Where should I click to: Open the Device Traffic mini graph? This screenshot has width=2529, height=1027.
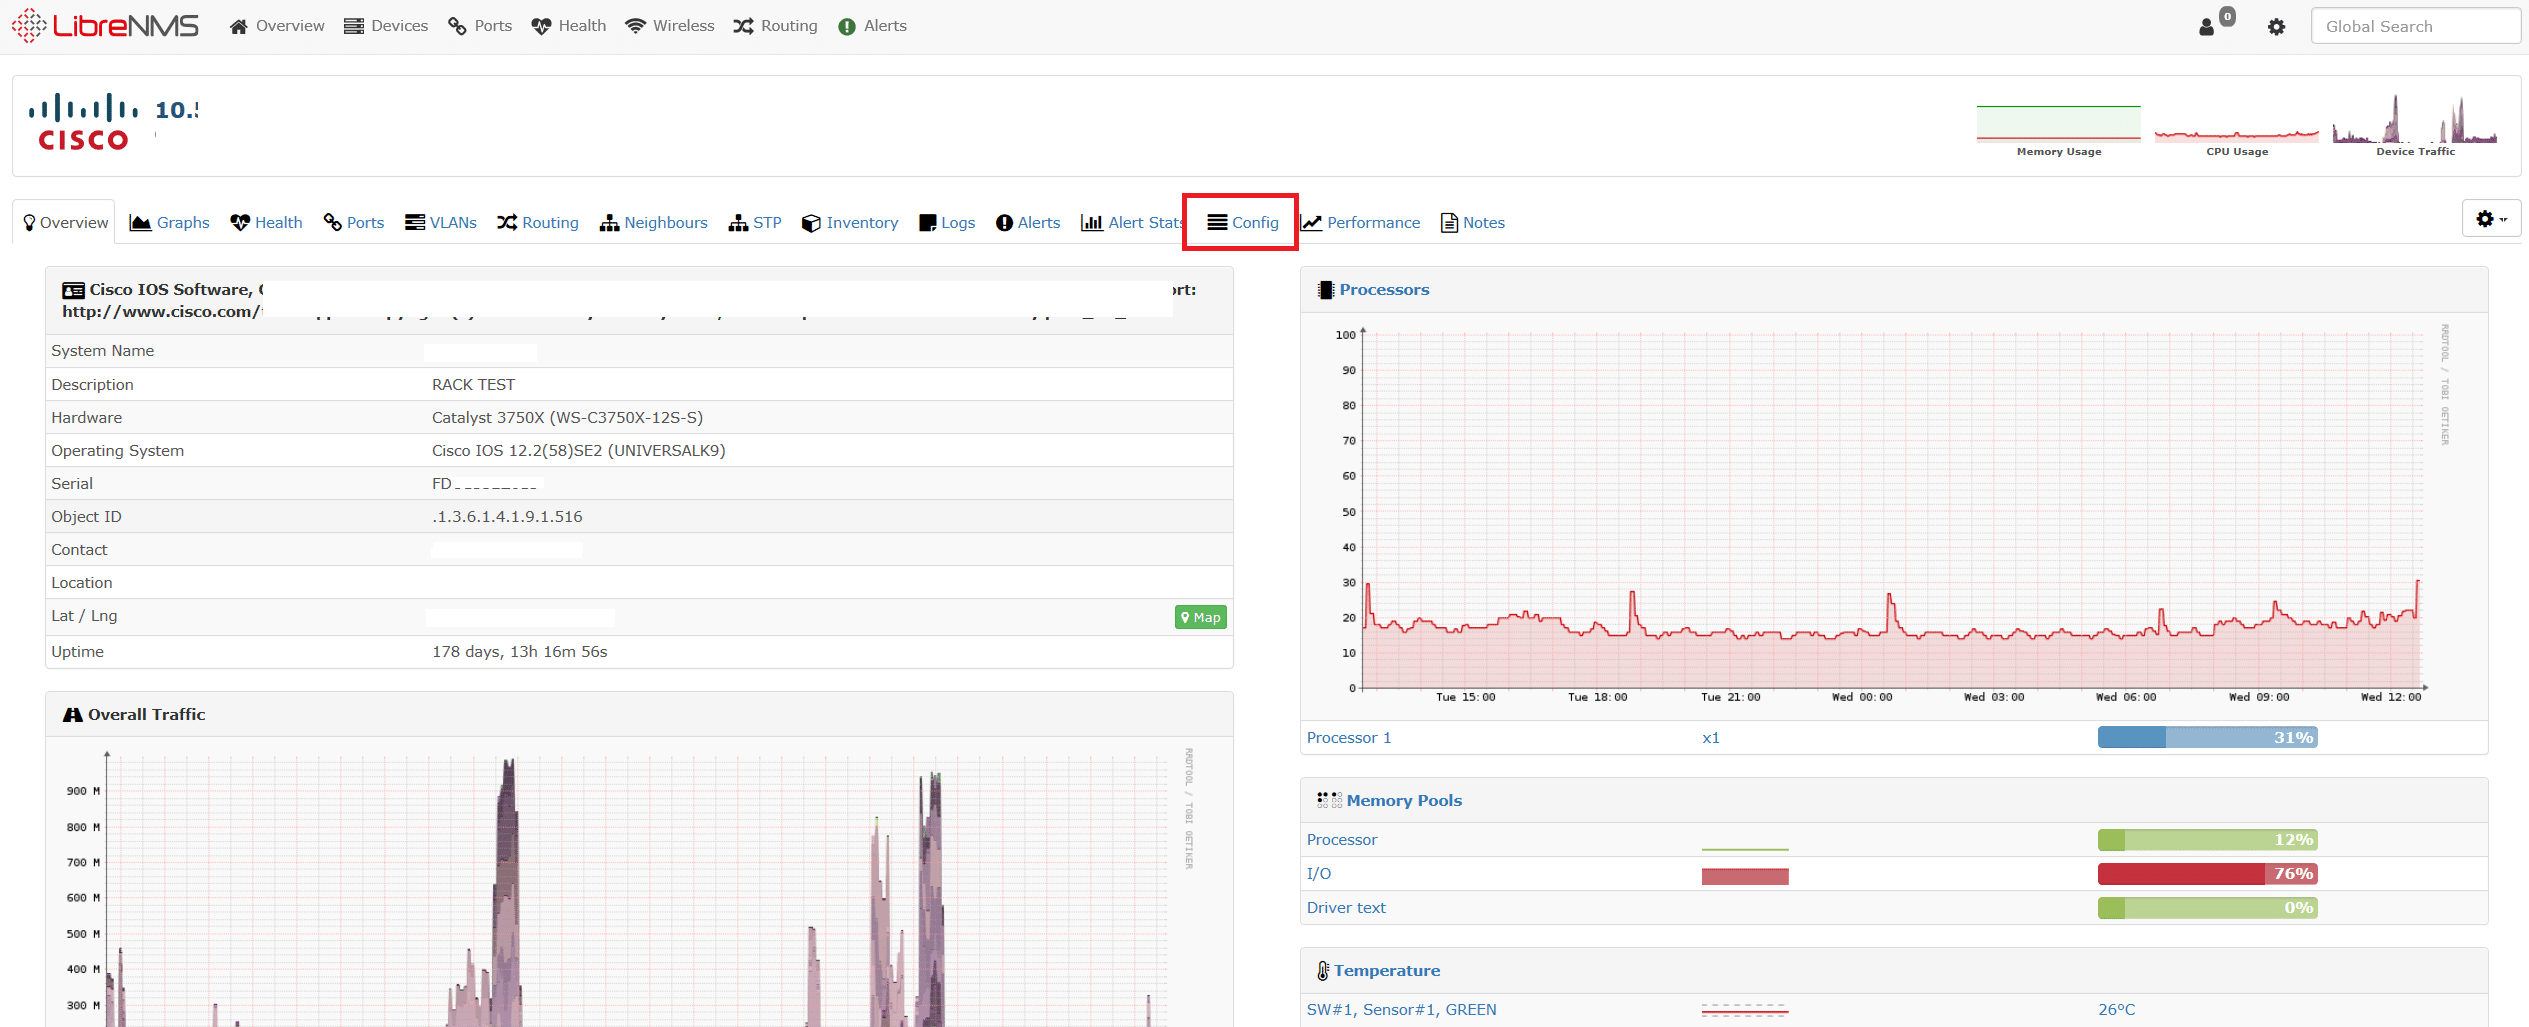[2415, 126]
